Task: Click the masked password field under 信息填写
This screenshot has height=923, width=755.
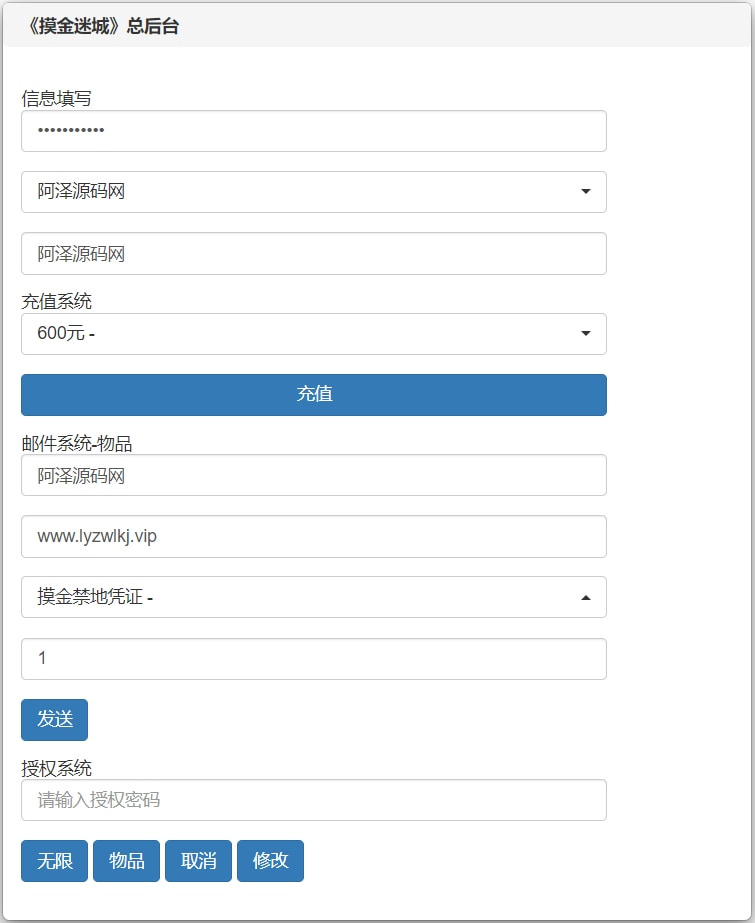Action: point(313,131)
